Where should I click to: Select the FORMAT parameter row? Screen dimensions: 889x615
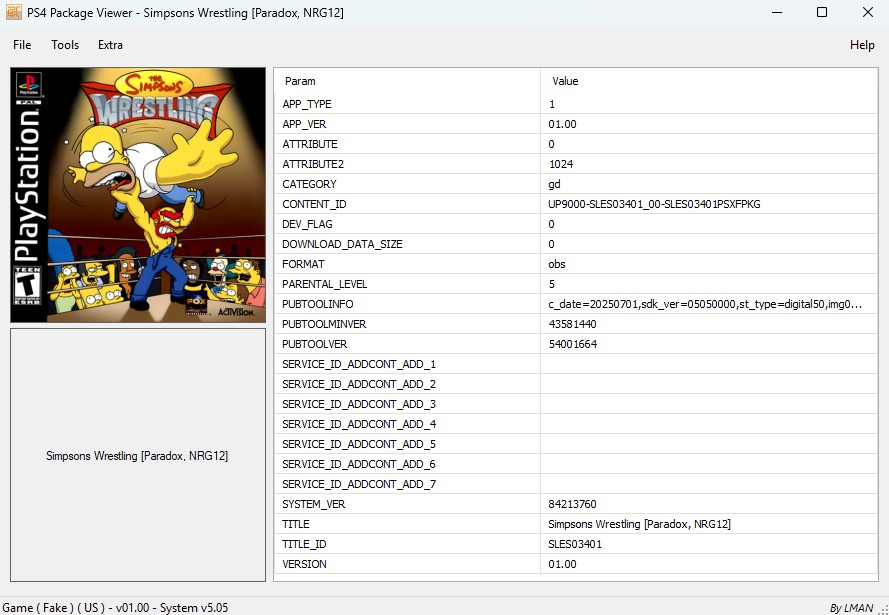(575, 264)
